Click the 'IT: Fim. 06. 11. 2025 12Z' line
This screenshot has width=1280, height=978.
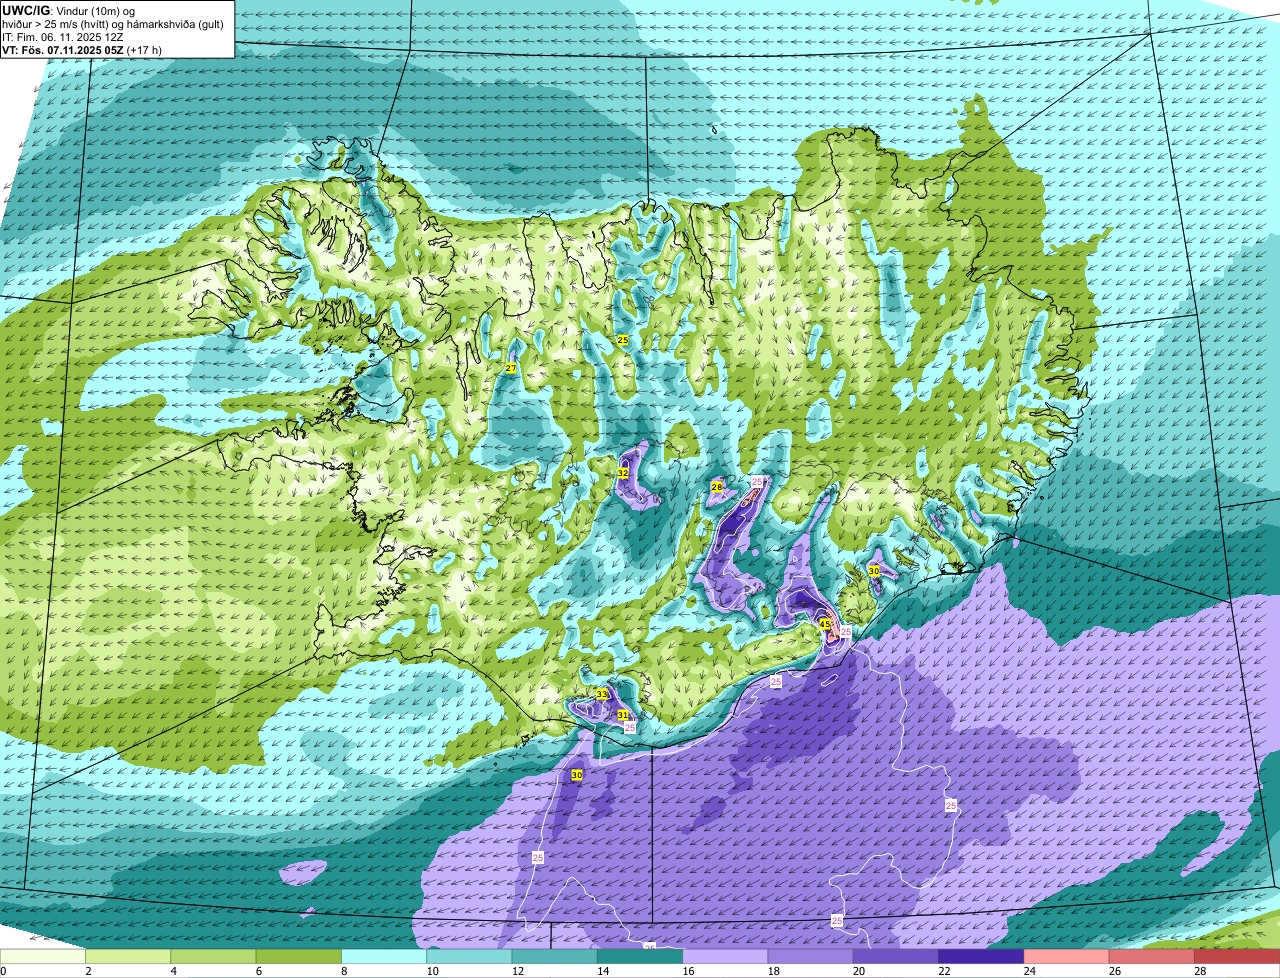(x=63, y=37)
